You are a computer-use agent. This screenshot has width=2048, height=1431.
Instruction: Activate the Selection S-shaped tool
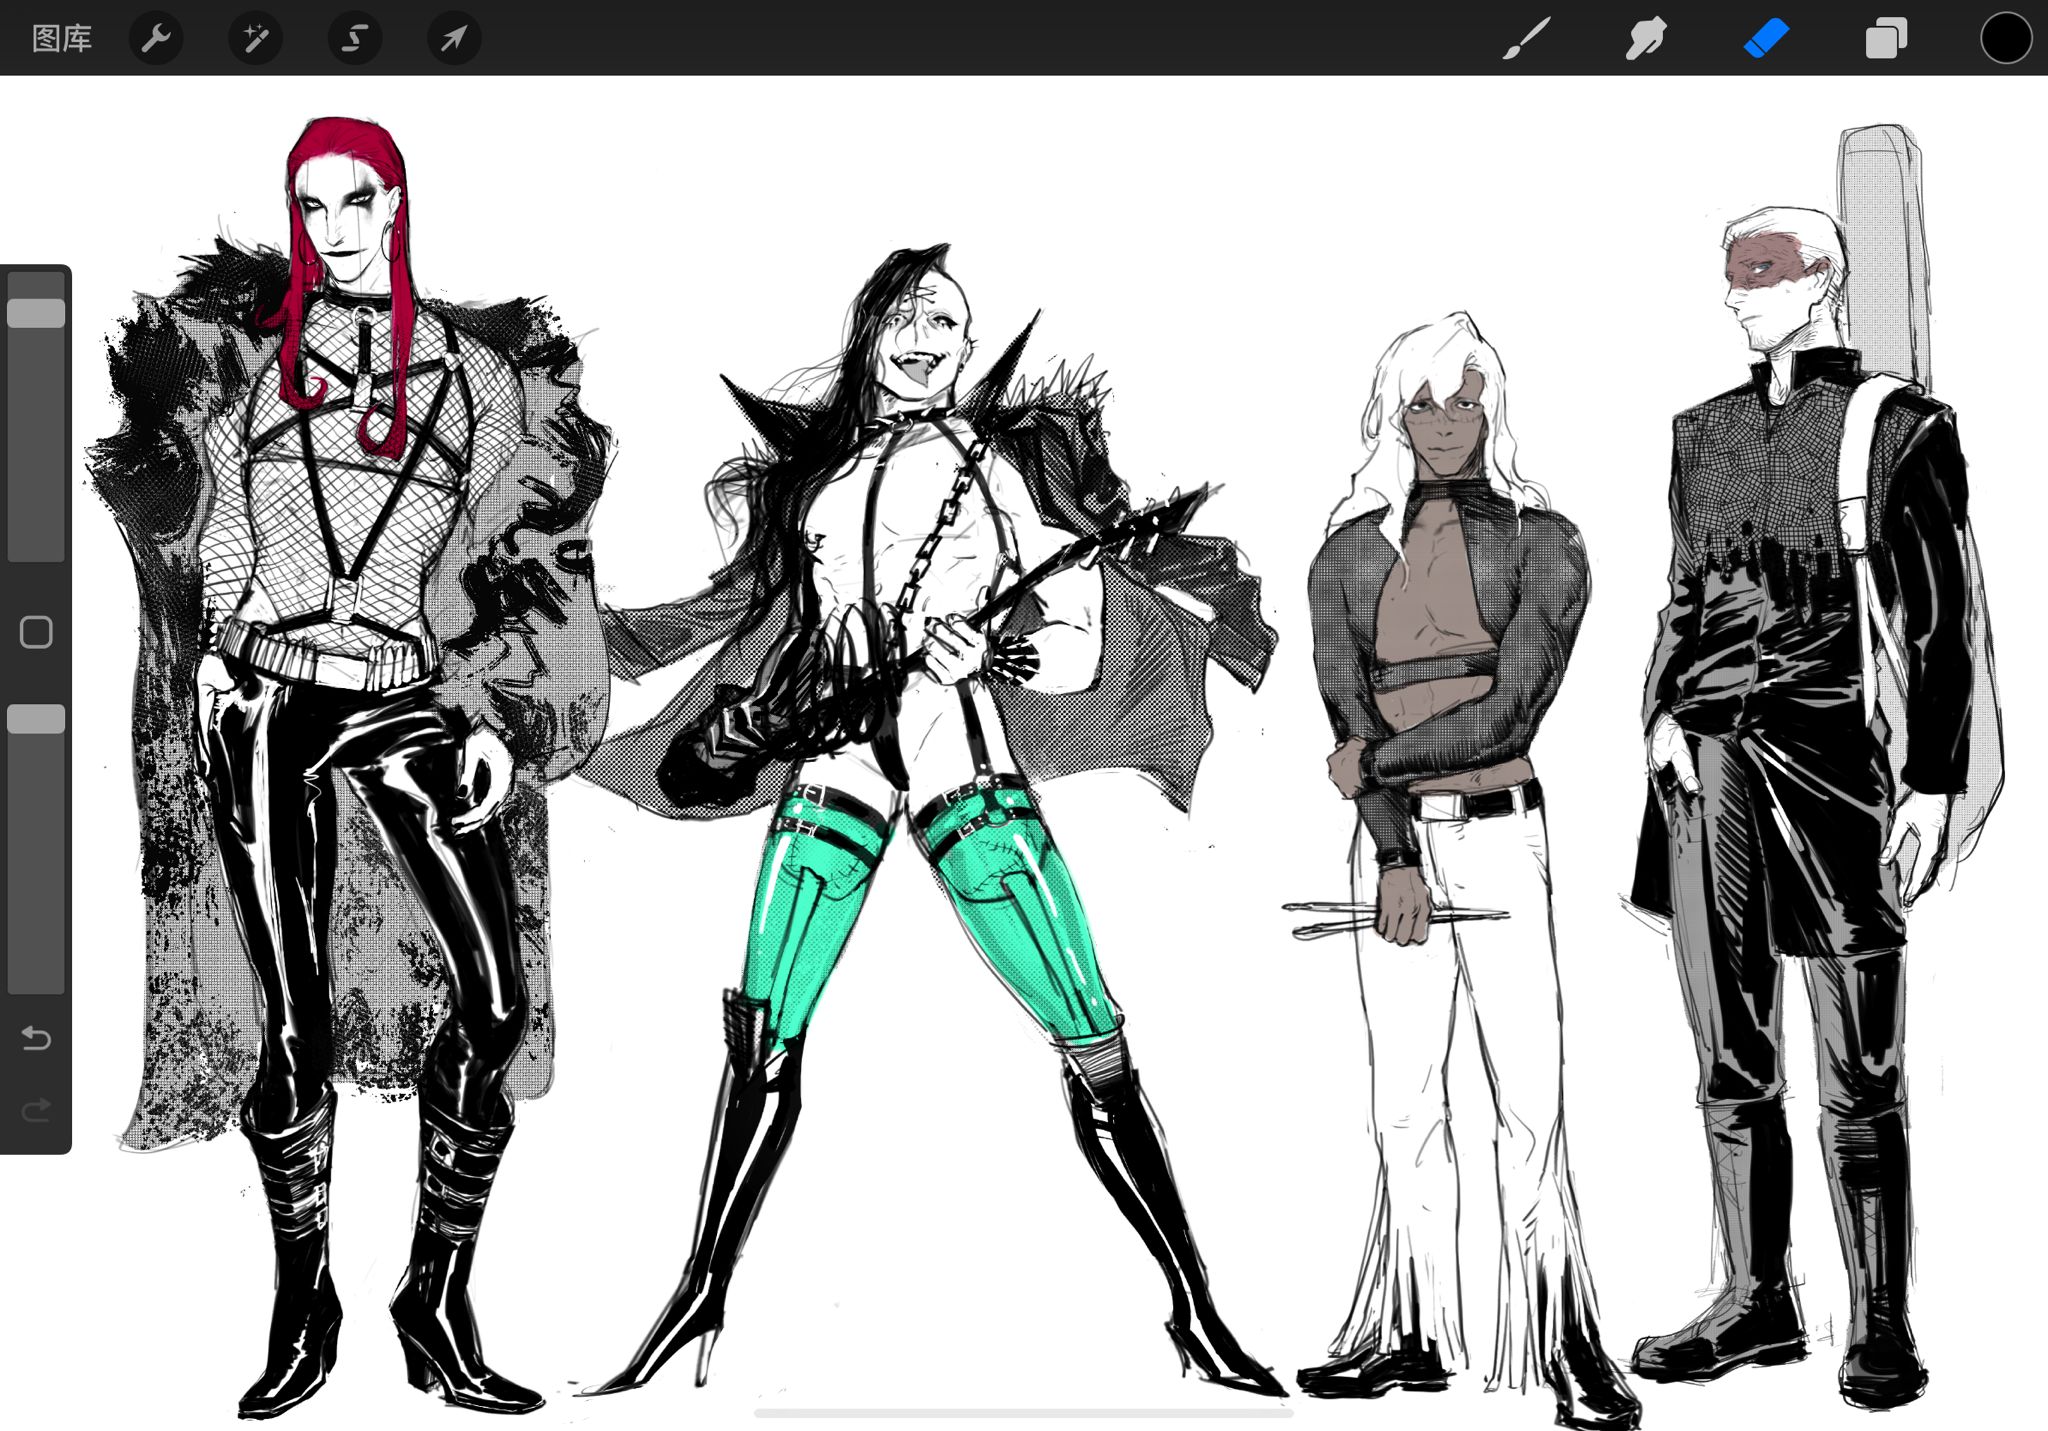click(355, 39)
